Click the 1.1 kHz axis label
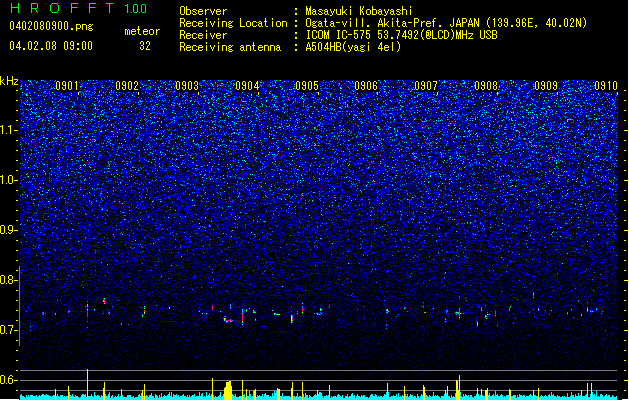The width and height of the screenshot is (629, 400). [9, 130]
